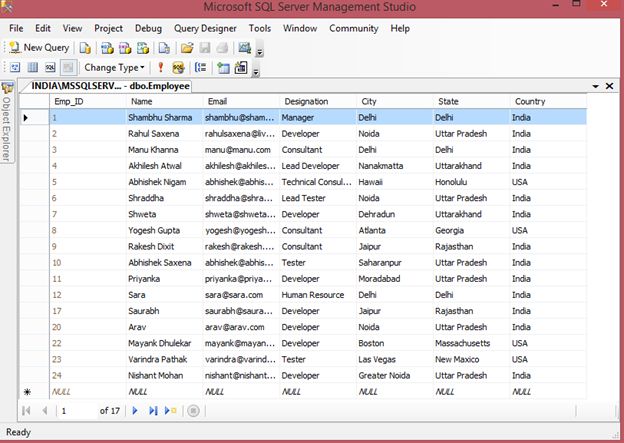This screenshot has height=443, width=624.
Task: Open the active files dropdown arrow by tab
Action: tap(596, 87)
